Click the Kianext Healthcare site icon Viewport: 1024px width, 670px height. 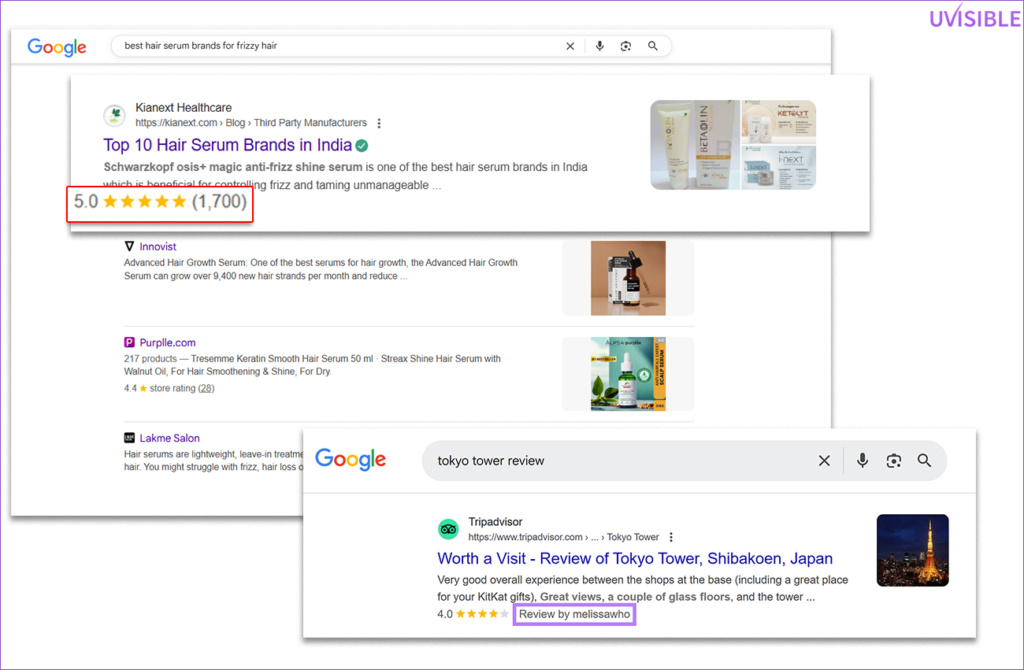[x=114, y=115]
